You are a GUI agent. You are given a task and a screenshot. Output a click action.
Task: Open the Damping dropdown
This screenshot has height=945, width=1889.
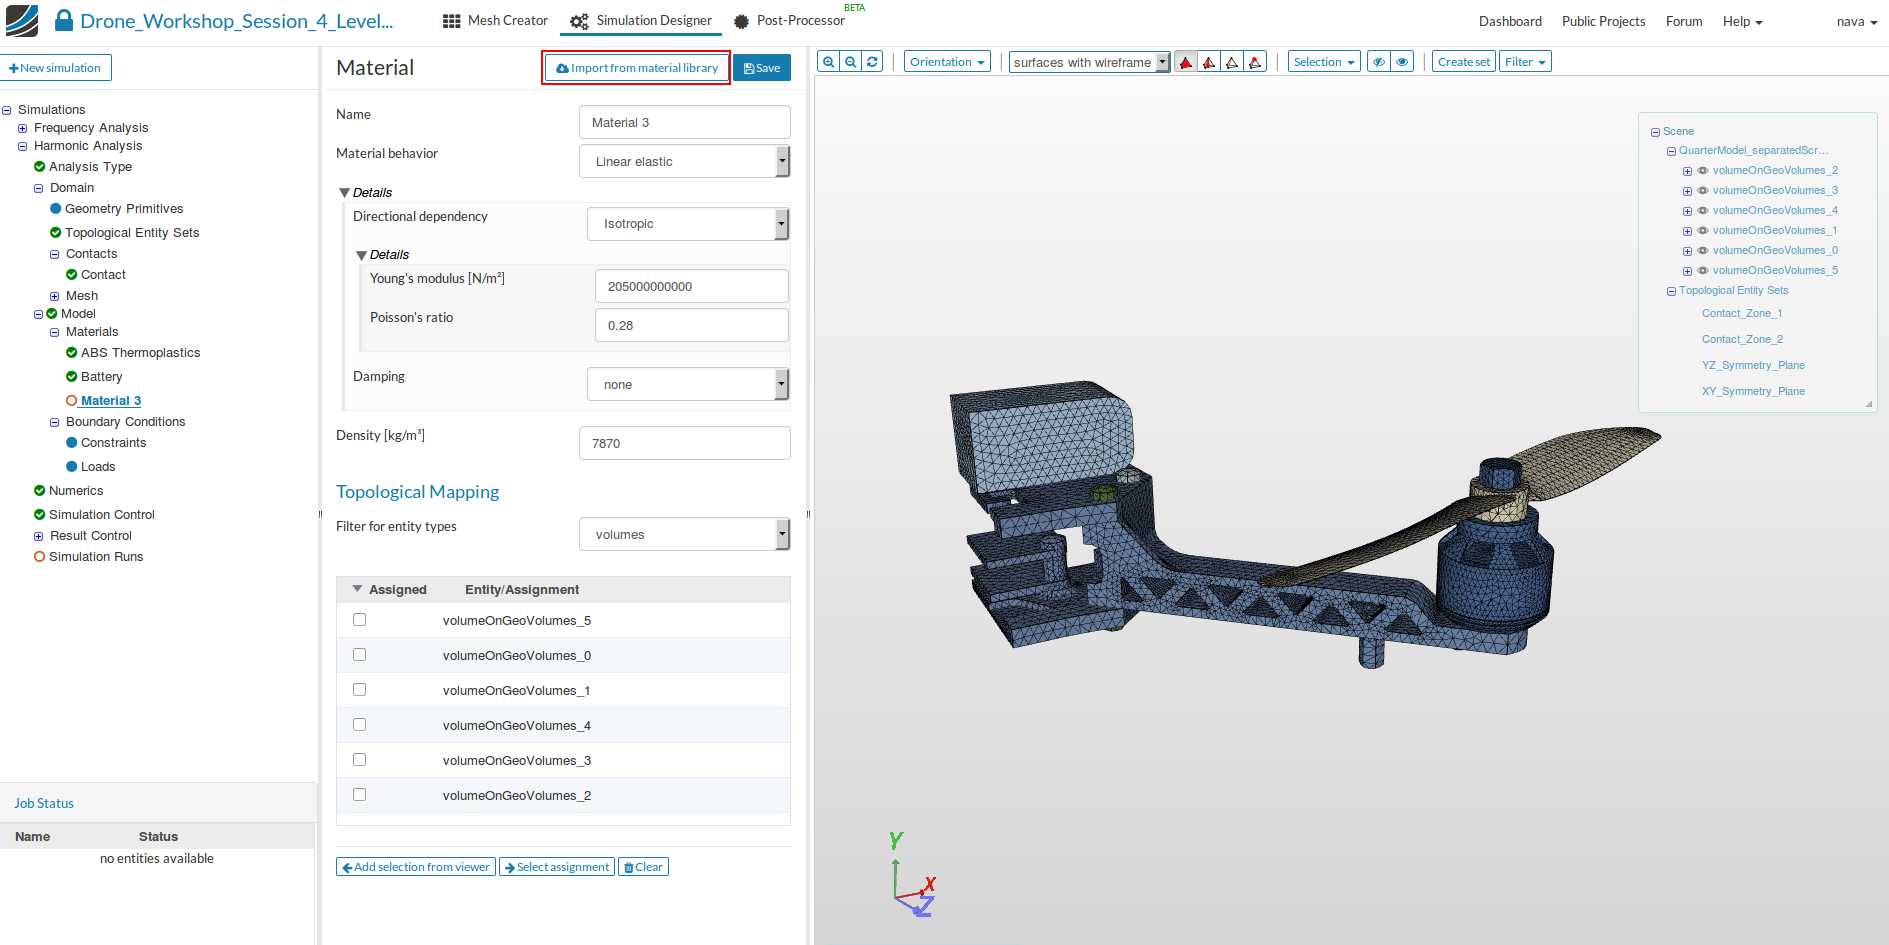(688, 385)
